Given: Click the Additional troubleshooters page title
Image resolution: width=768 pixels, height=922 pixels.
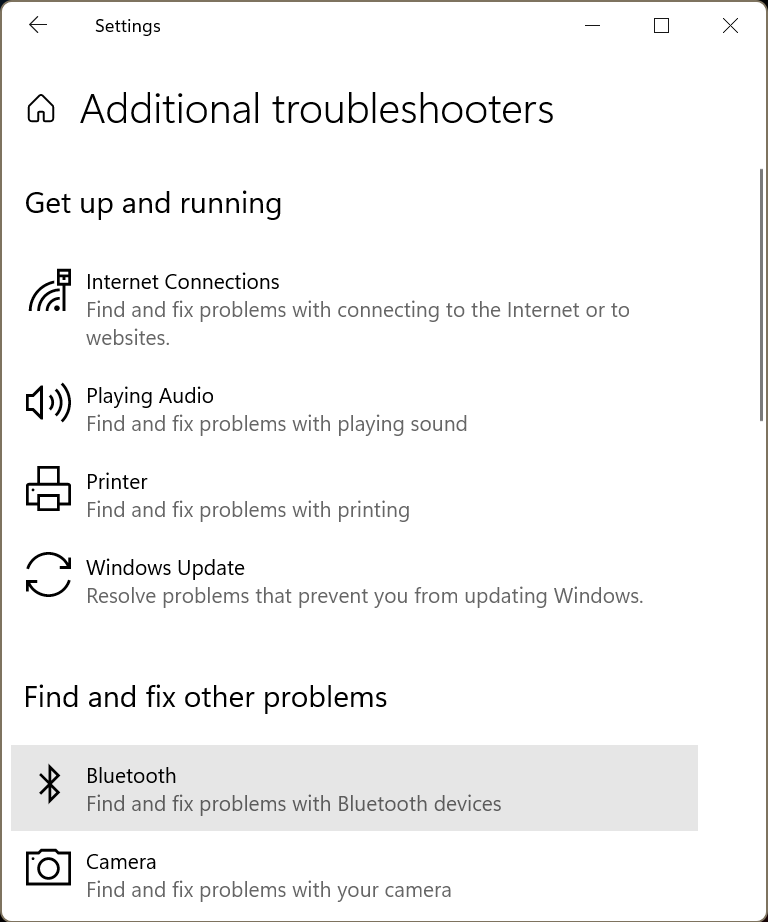Looking at the screenshot, I should [x=318, y=110].
